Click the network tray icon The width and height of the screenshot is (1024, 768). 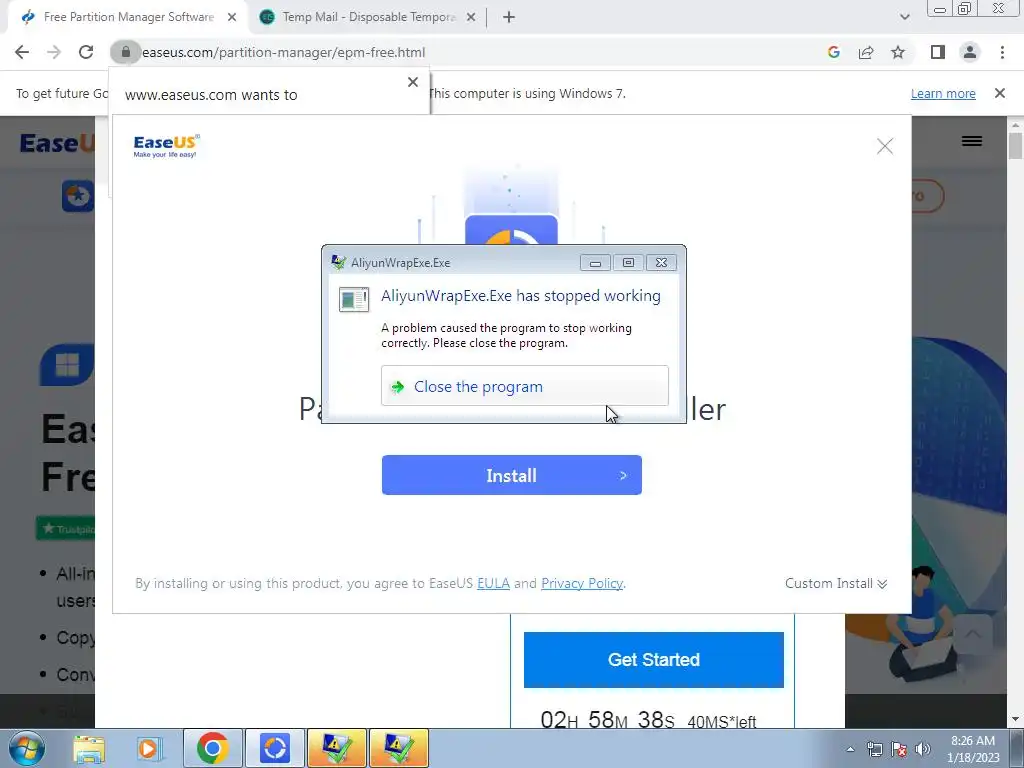[874, 749]
